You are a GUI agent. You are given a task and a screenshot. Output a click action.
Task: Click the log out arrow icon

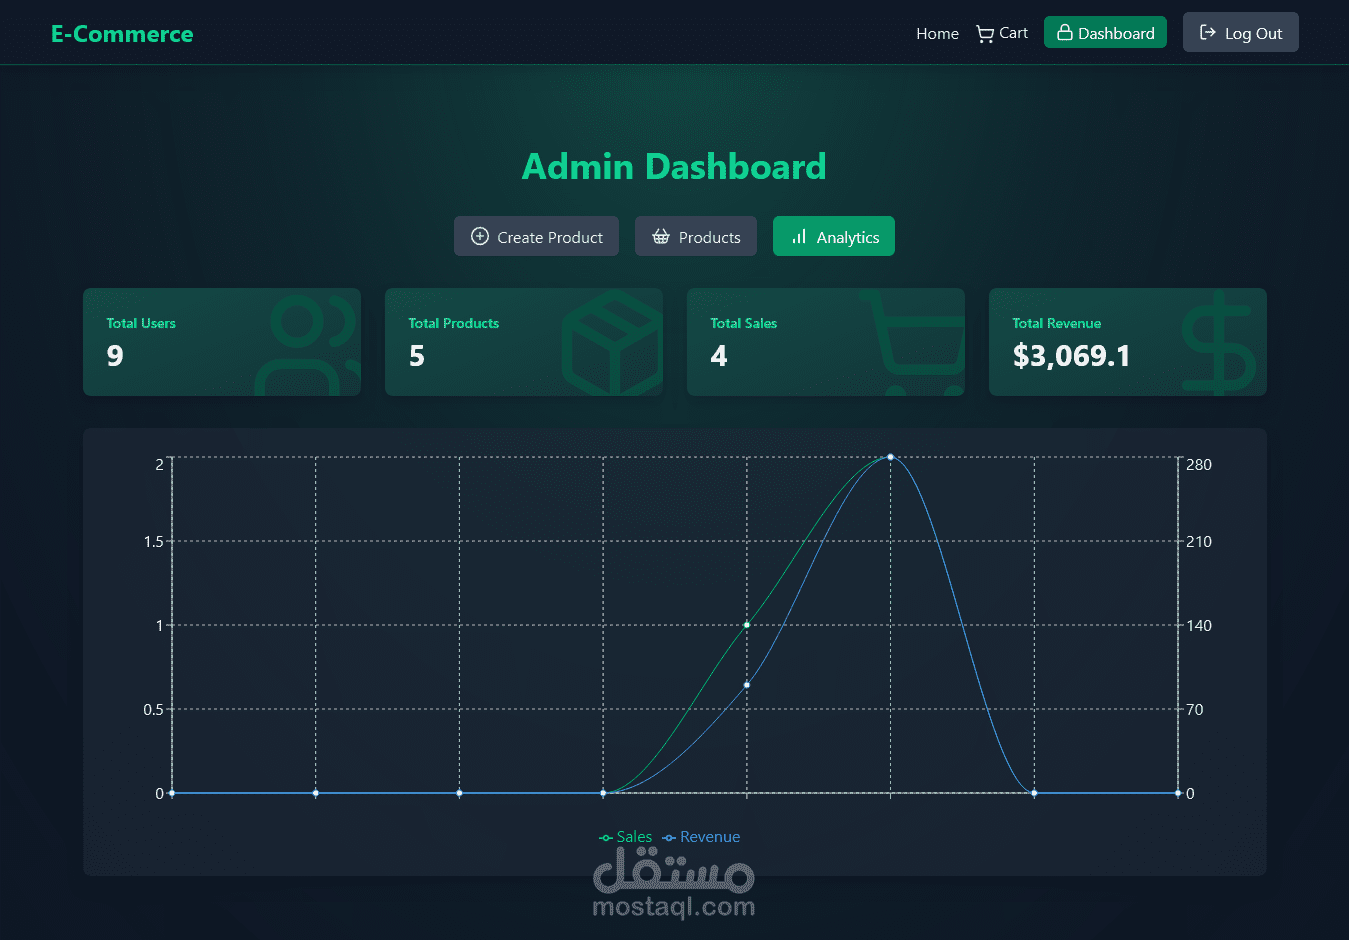[1207, 32]
